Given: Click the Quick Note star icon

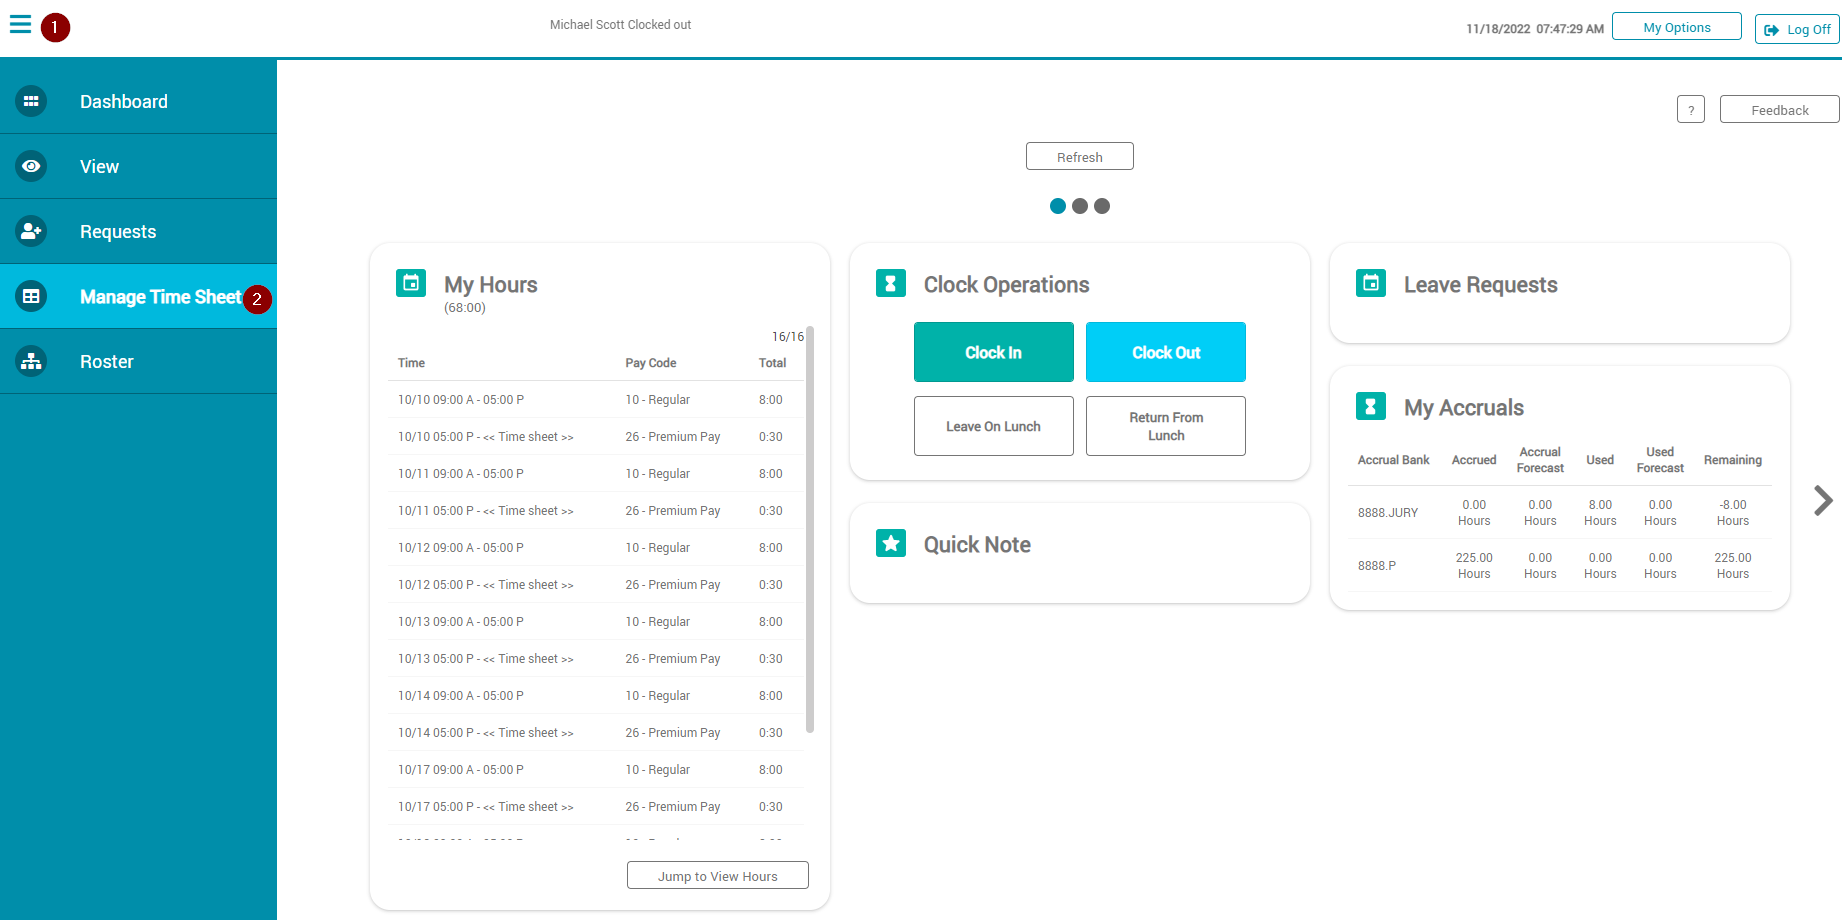Looking at the screenshot, I should [891, 543].
